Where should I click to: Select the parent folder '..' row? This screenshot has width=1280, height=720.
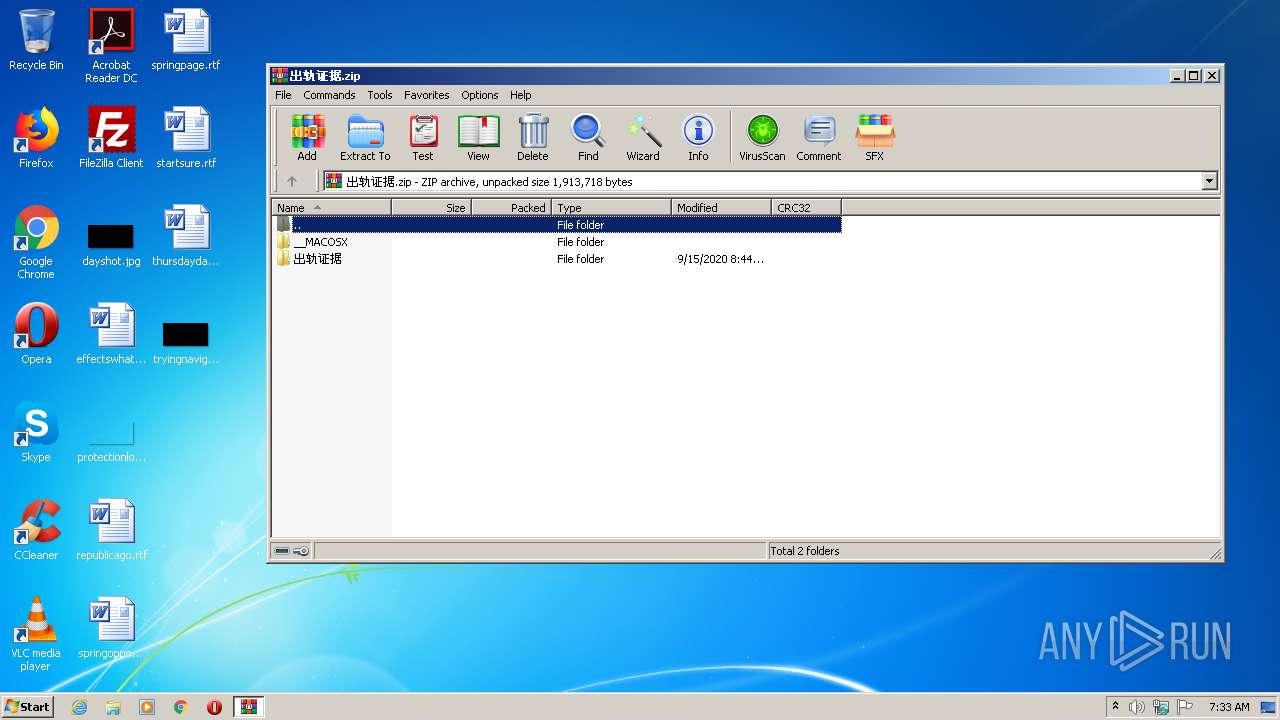click(557, 225)
